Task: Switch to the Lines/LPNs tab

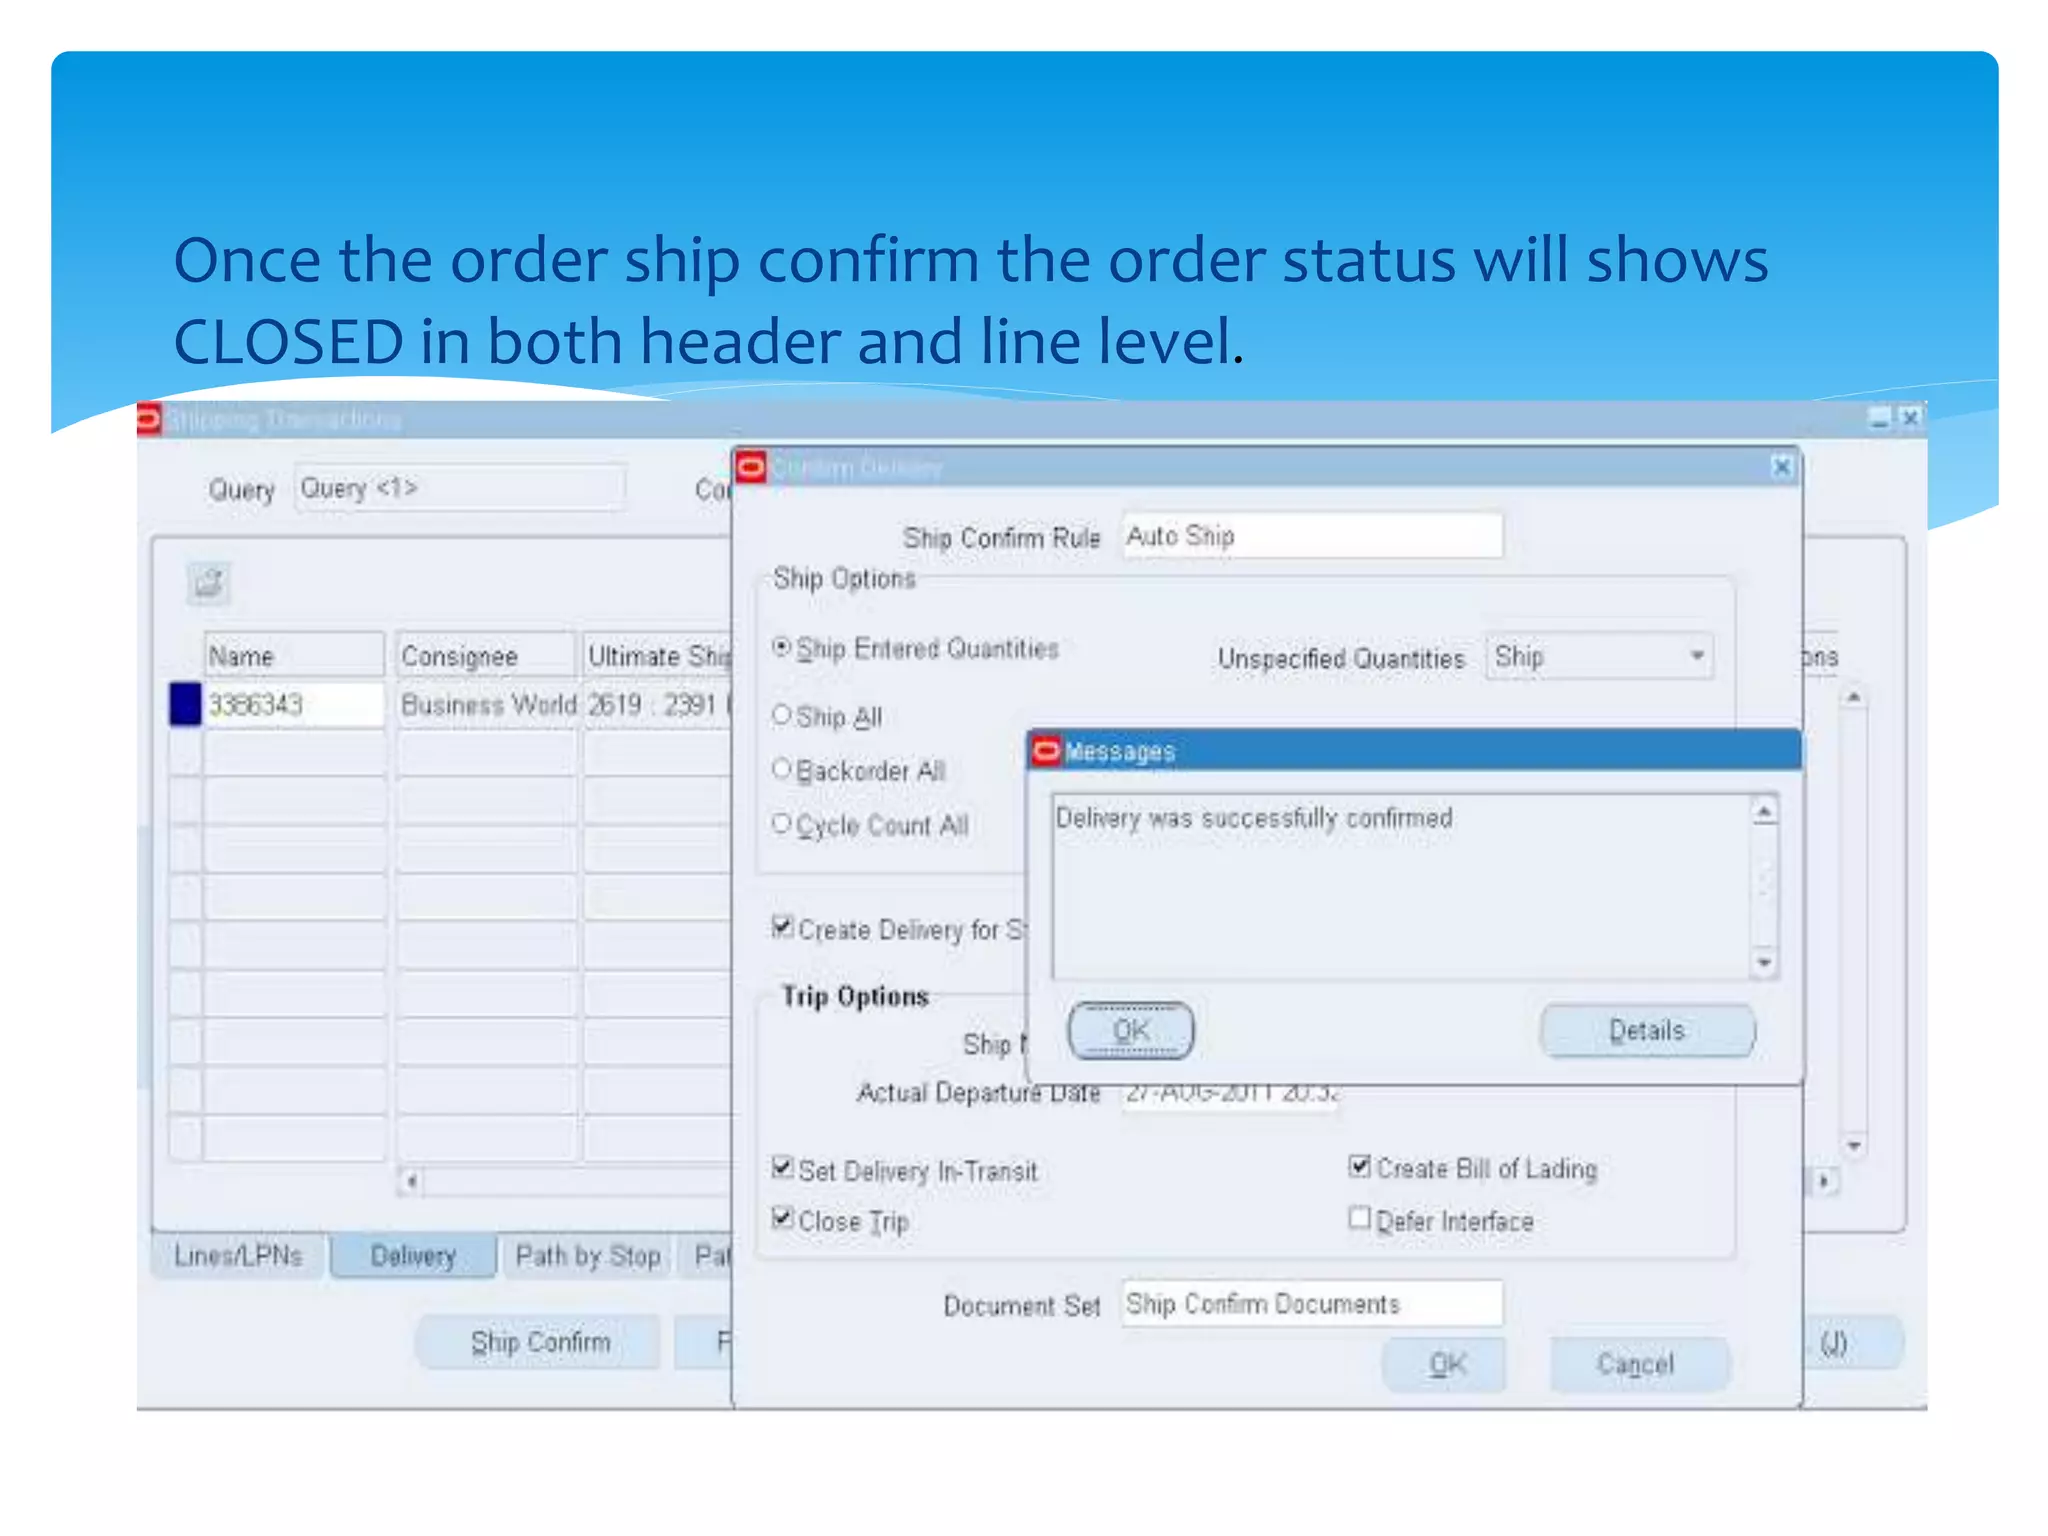Action: pyautogui.click(x=238, y=1256)
